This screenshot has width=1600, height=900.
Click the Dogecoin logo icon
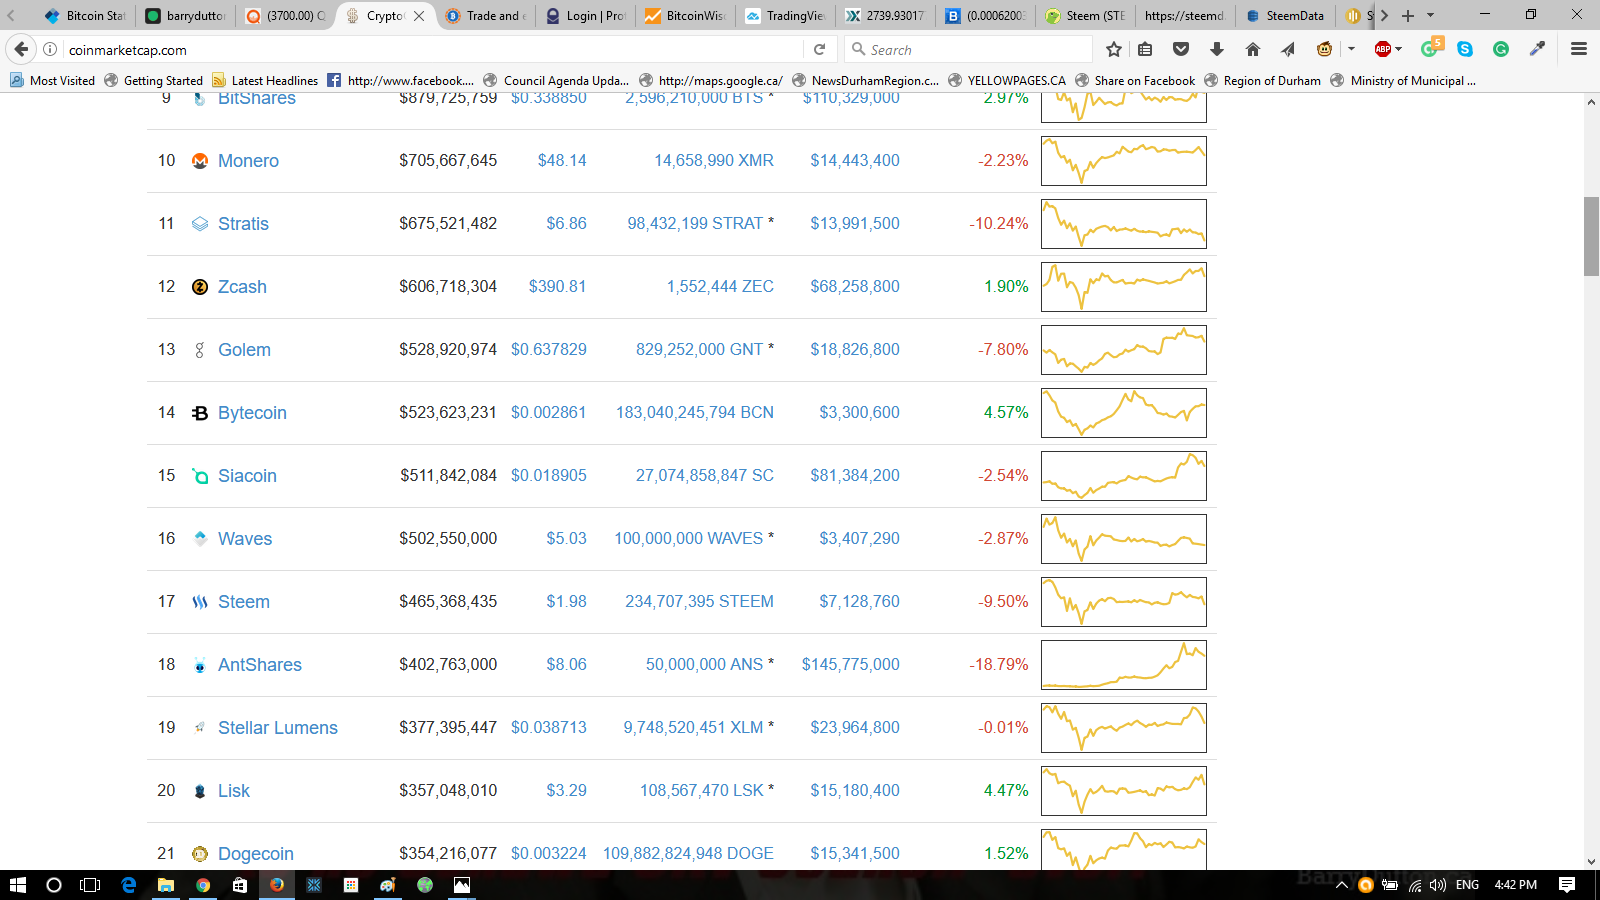click(200, 854)
